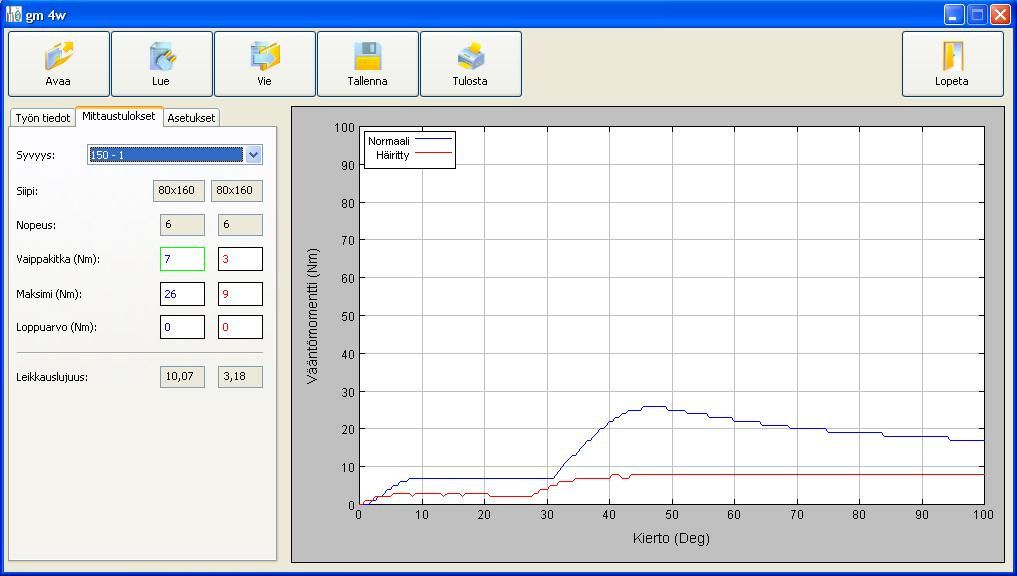Click the Vaippakitka field showing 3

click(x=240, y=259)
